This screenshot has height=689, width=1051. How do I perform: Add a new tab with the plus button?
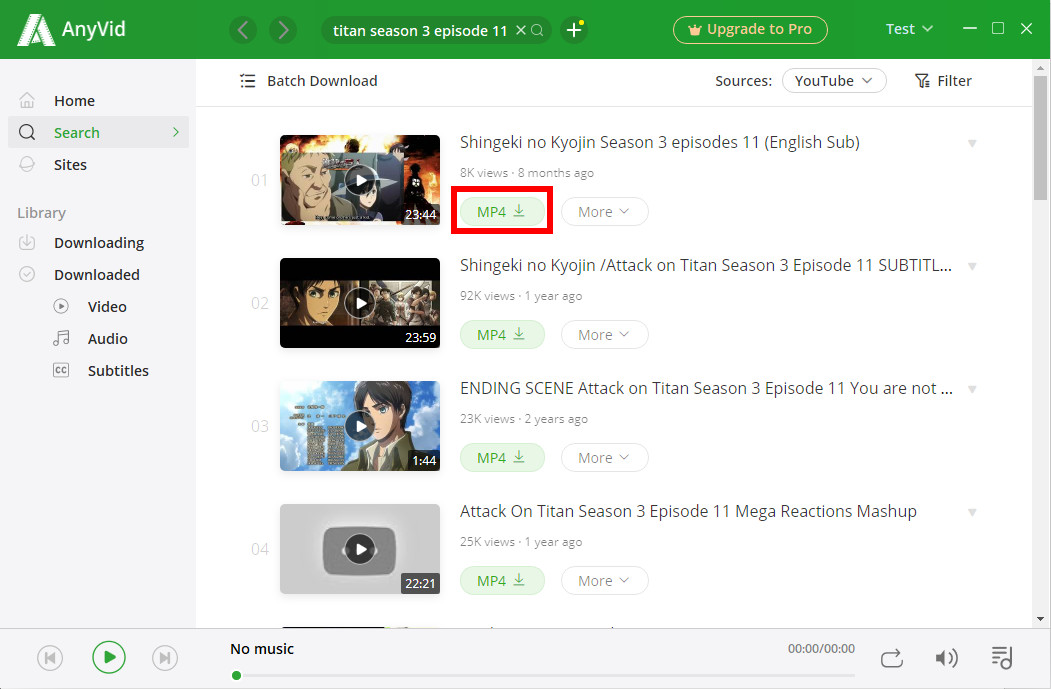pyautogui.click(x=574, y=30)
